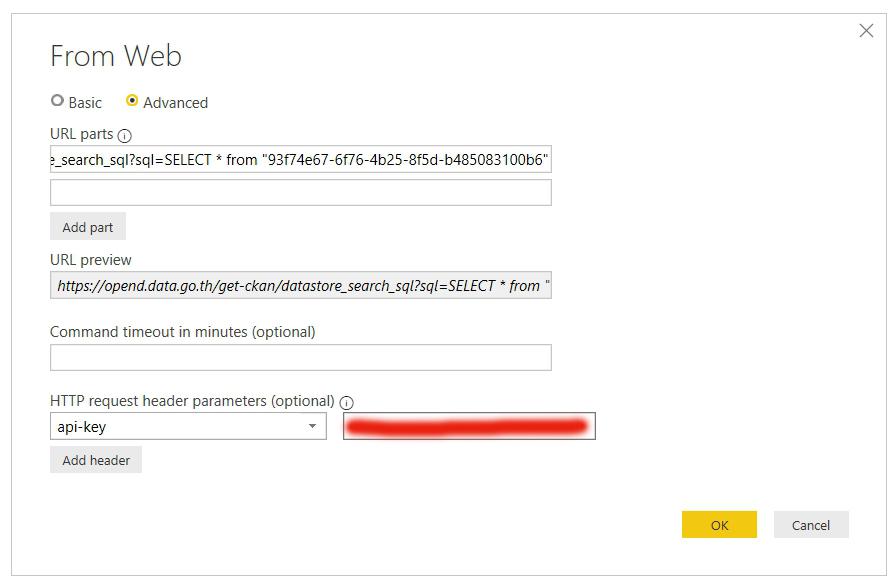Select the Basic radio button
Viewport: 896px width, 588px height.
click(x=58, y=102)
